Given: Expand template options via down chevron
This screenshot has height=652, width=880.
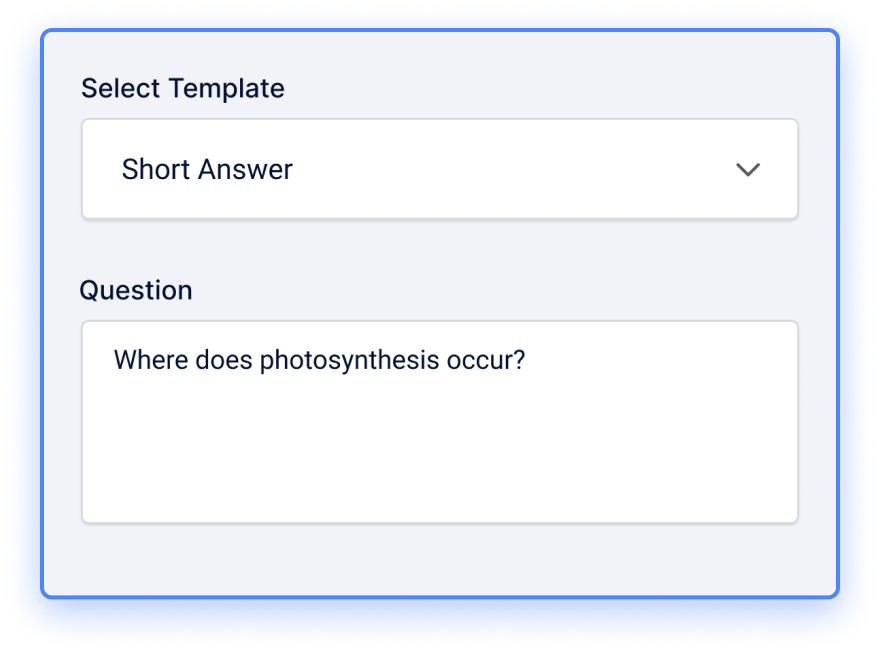Looking at the screenshot, I should 748,169.
